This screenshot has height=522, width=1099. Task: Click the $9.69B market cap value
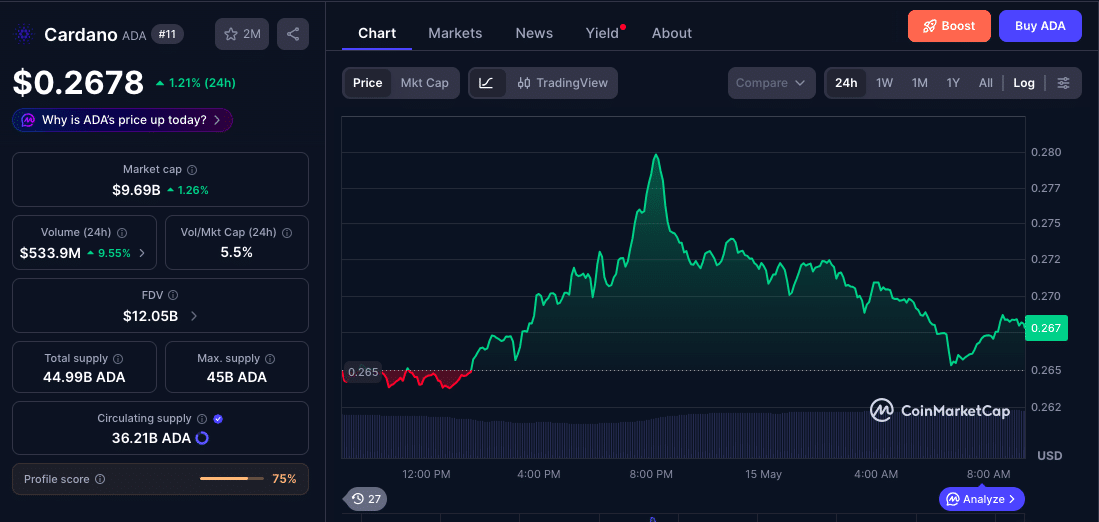136,190
